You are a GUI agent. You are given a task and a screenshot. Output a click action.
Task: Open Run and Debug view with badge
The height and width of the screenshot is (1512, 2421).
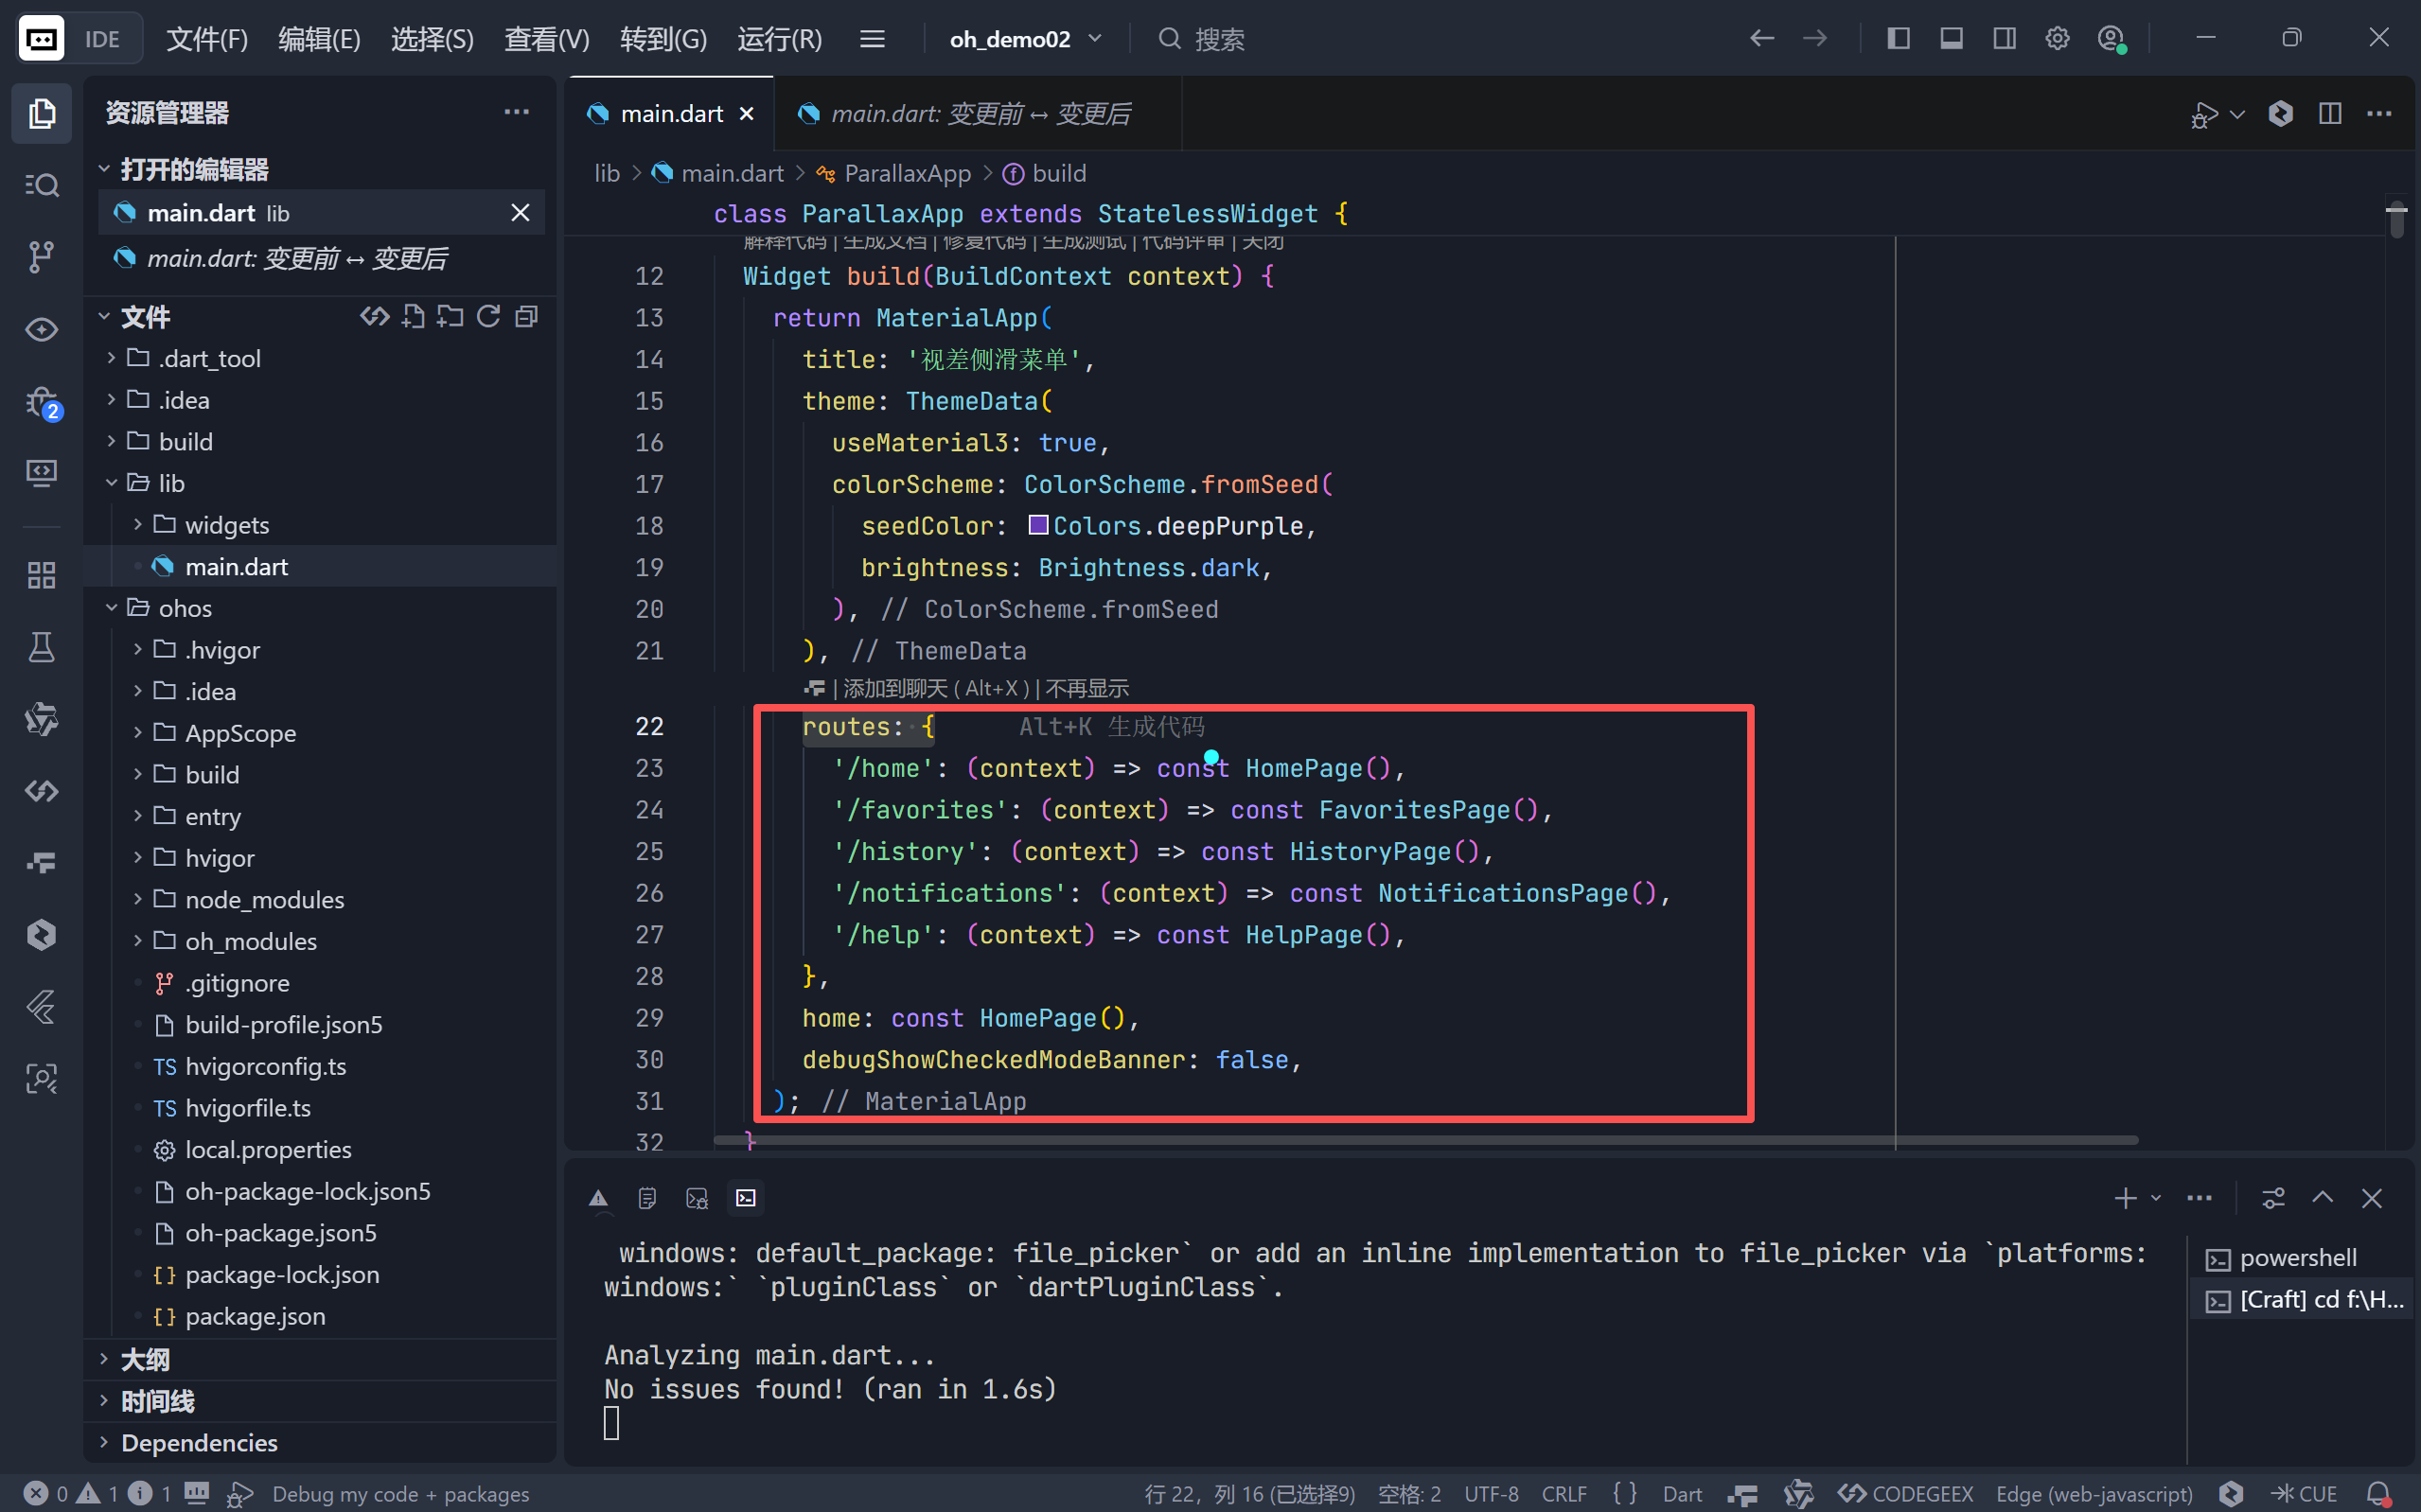tap(41, 404)
